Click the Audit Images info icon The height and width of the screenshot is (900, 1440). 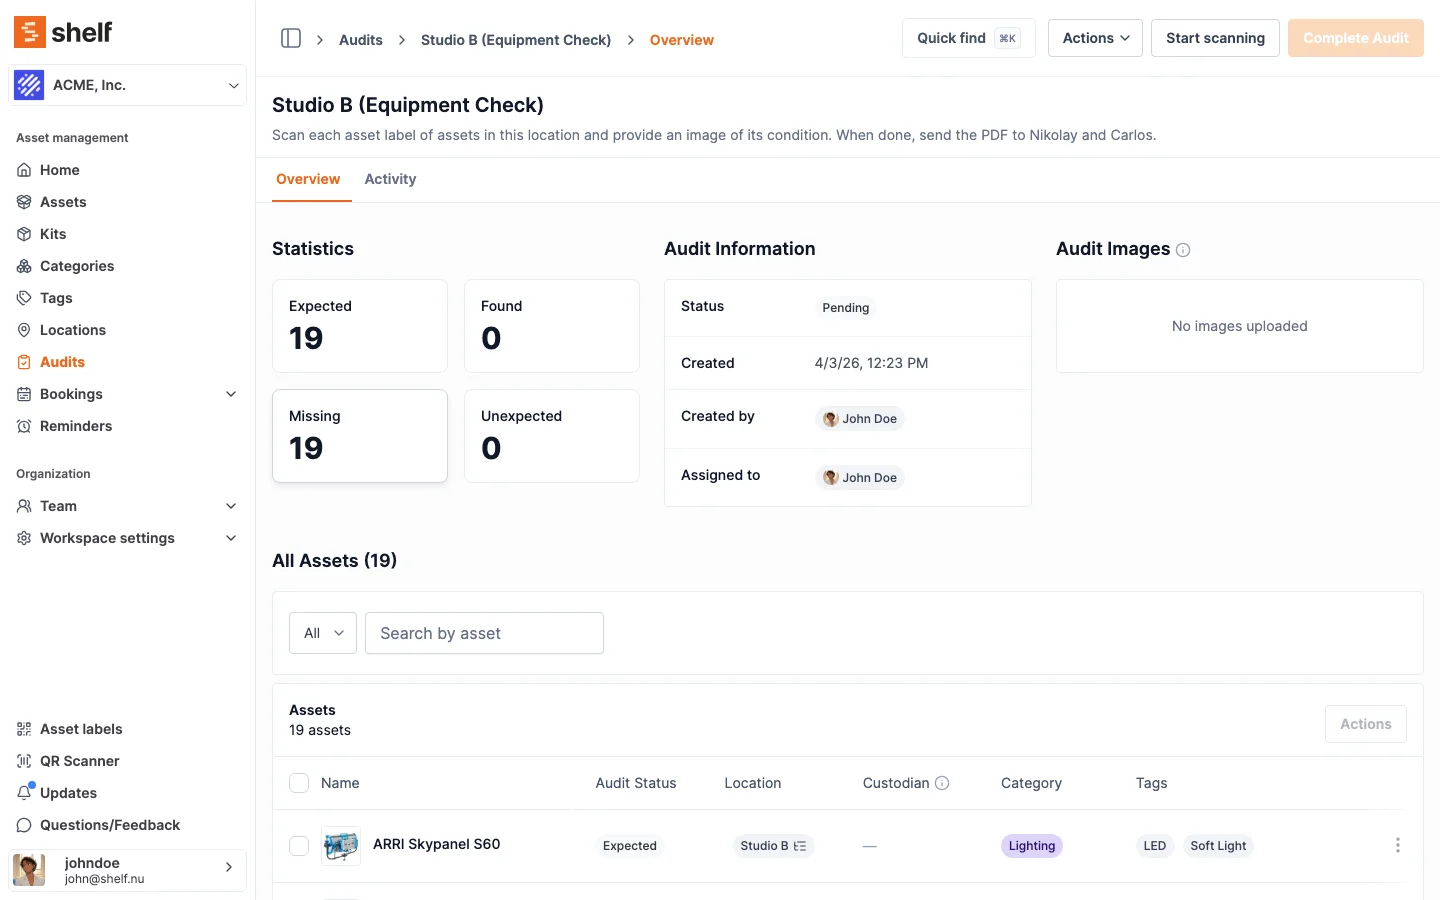[x=1183, y=250]
